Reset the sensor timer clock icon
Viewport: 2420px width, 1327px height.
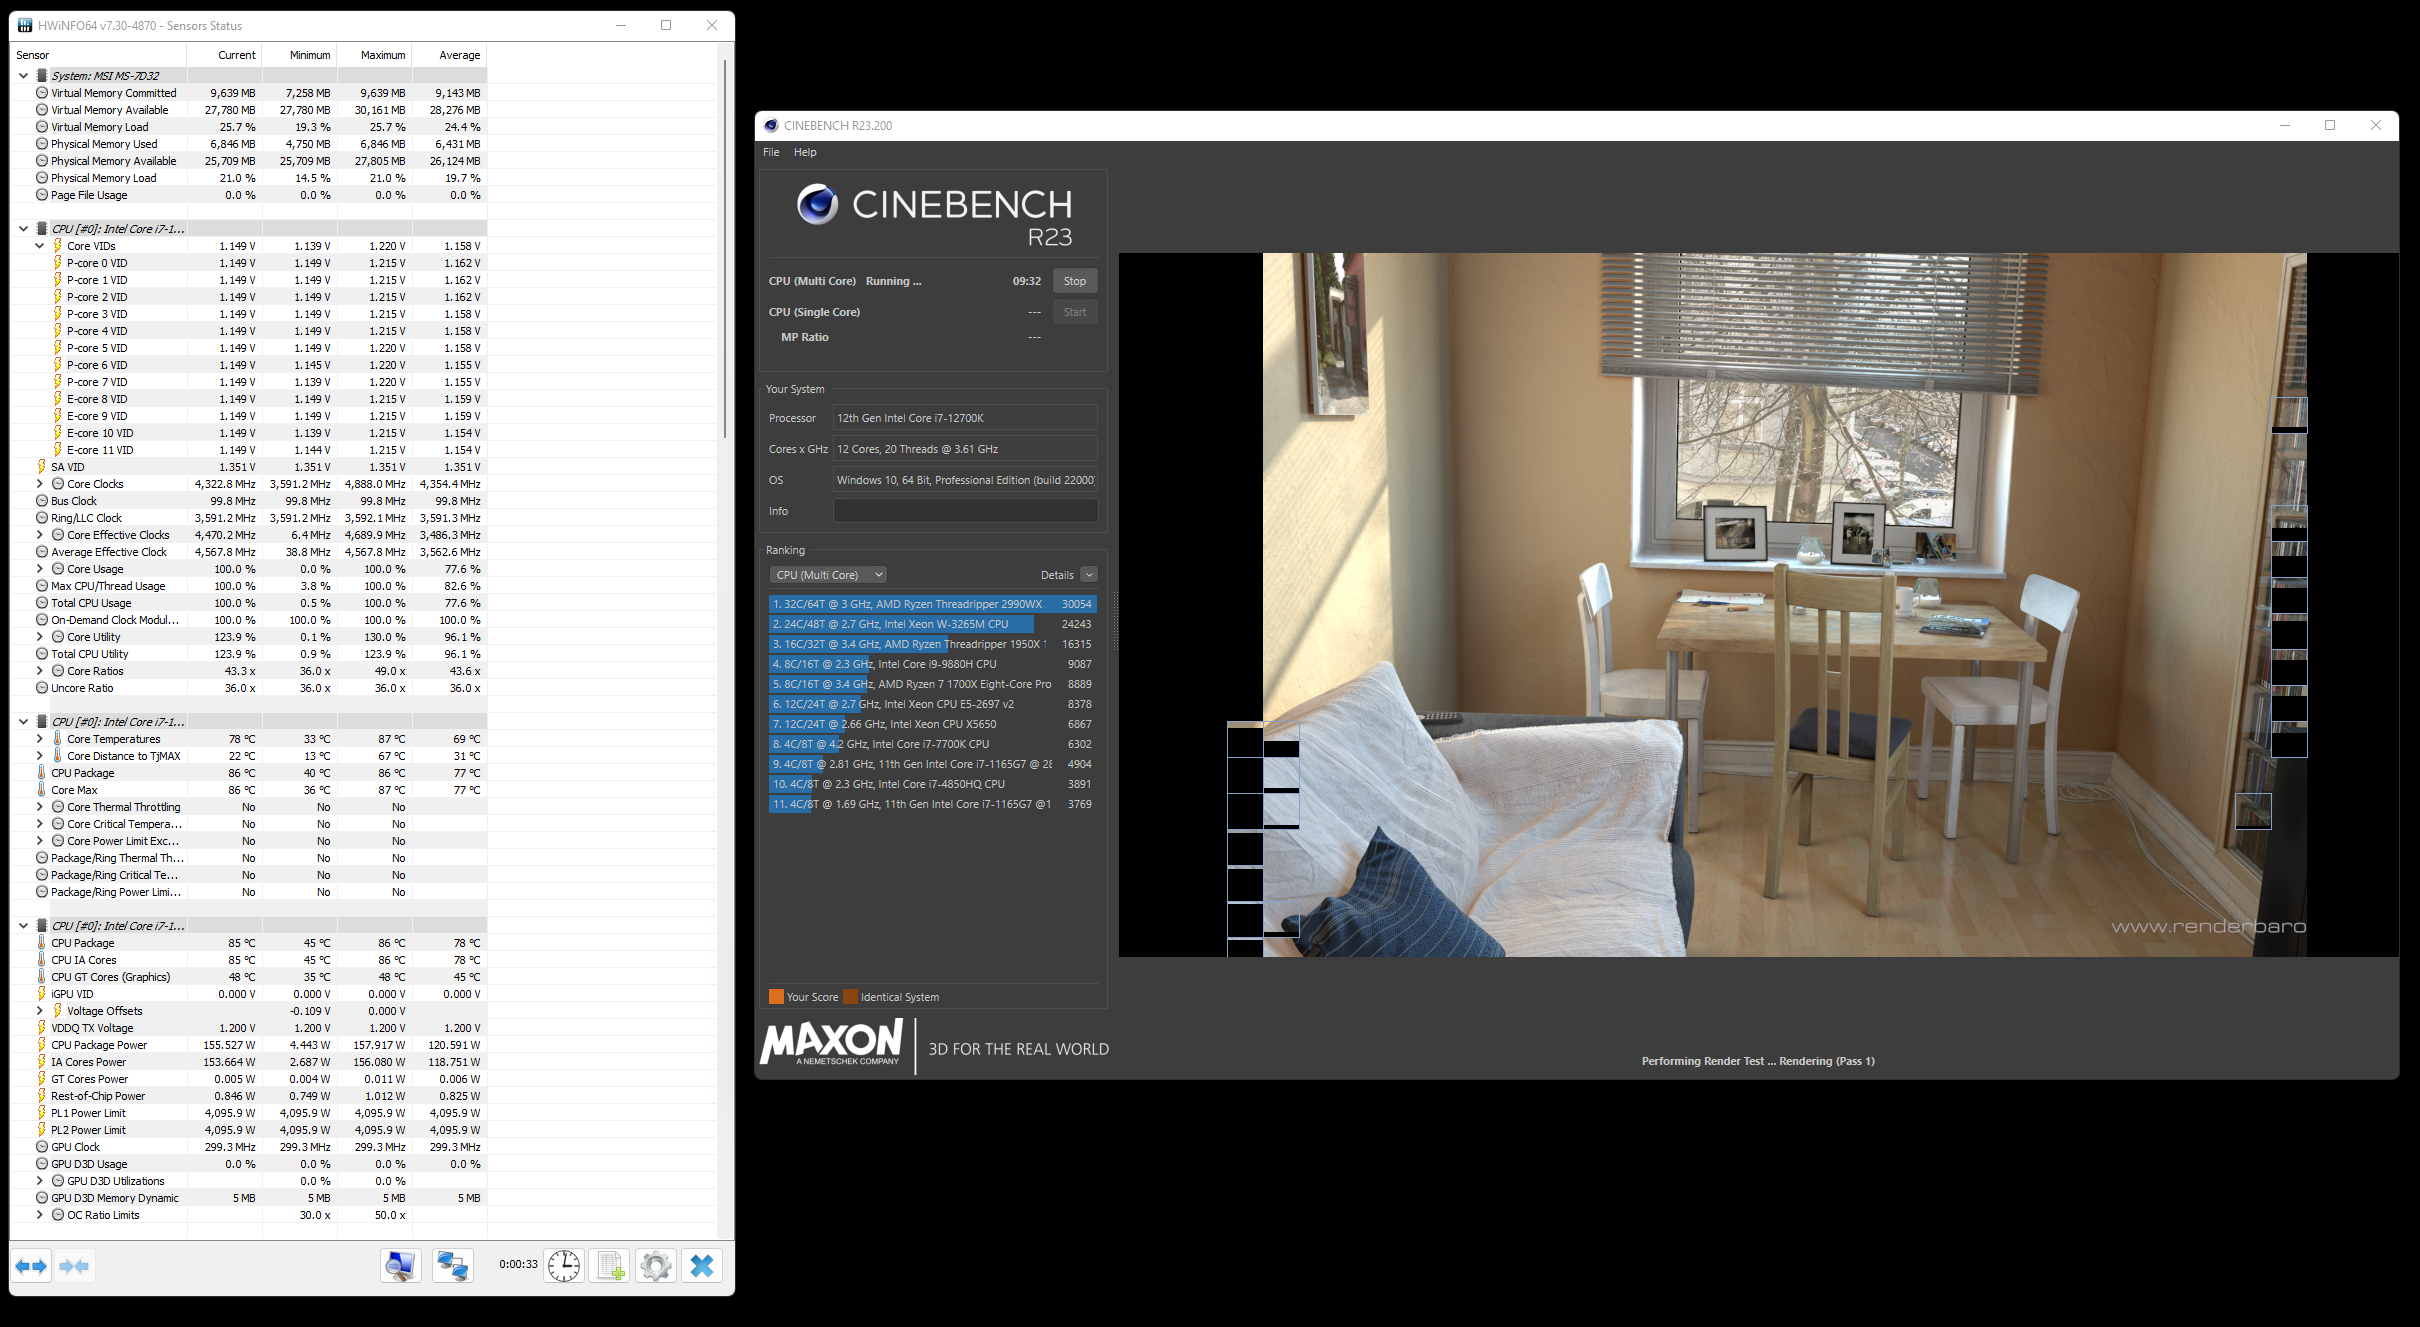click(x=564, y=1266)
